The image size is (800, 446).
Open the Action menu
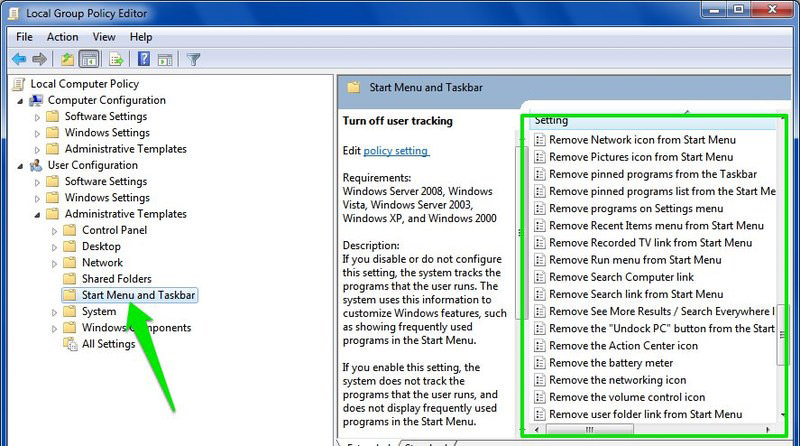coord(62,37)
